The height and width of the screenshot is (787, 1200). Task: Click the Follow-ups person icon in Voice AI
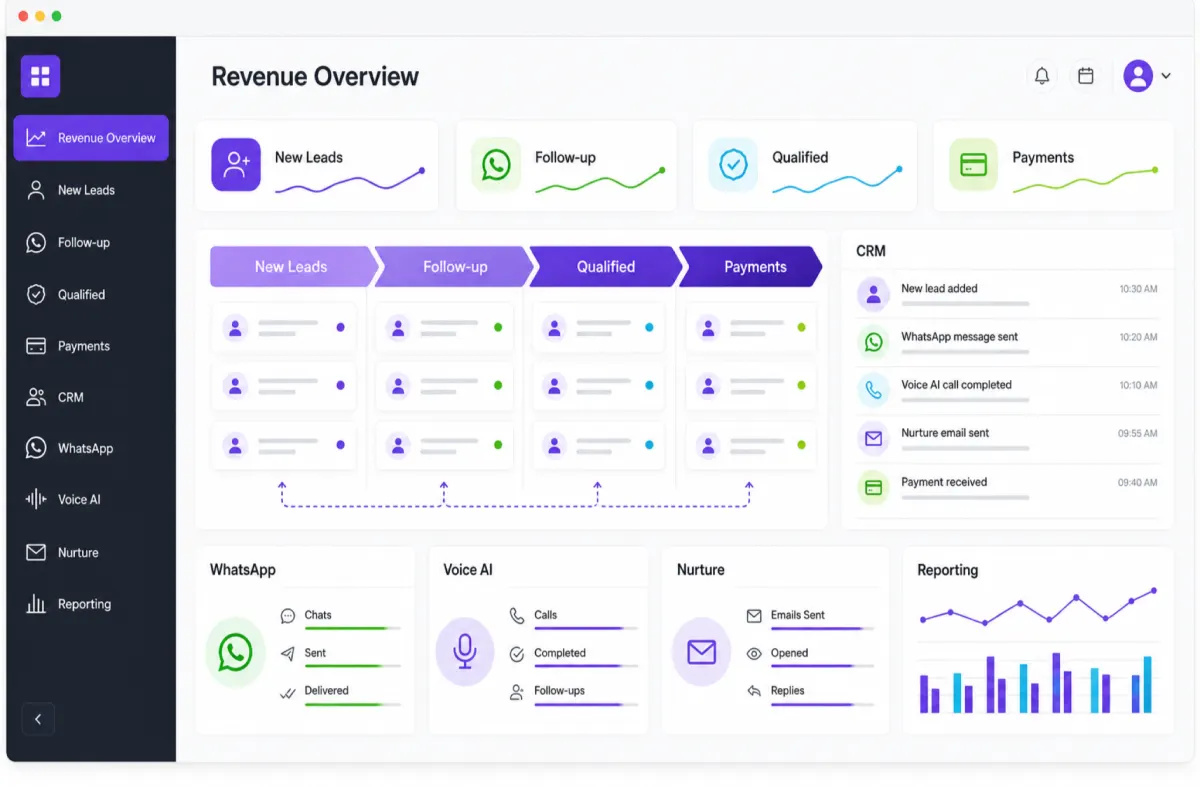pos(517,691)
